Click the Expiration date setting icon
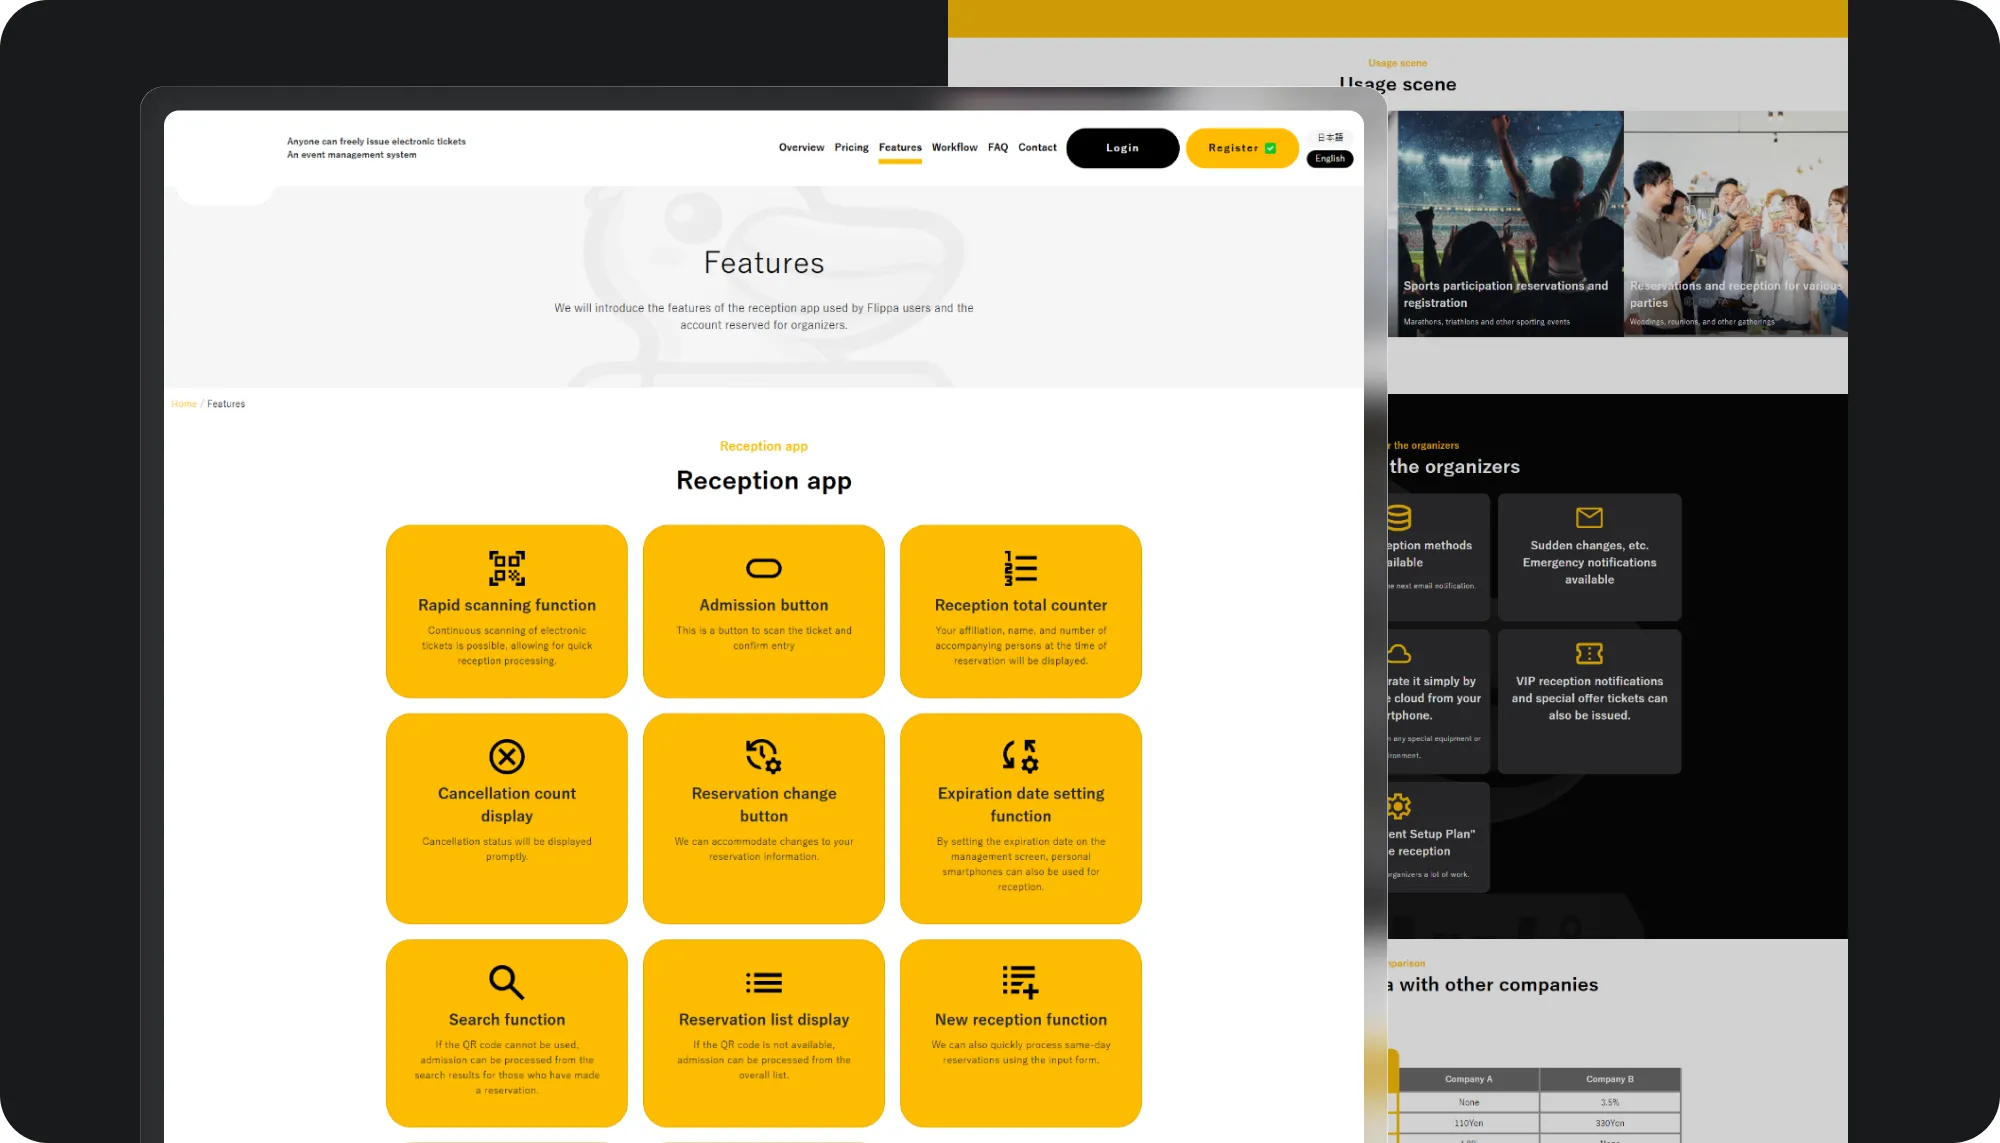The width and height of the screenshot is (2000, 1143). (1020, 756)
